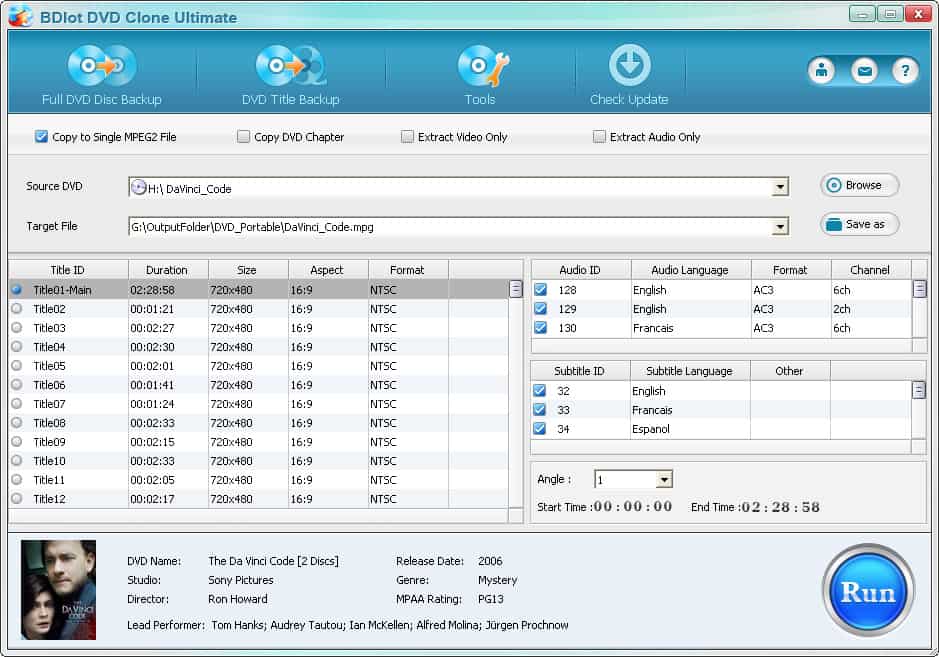
Task: Click the disc icon in Source DVD field
Action: [x=138, y=187]
